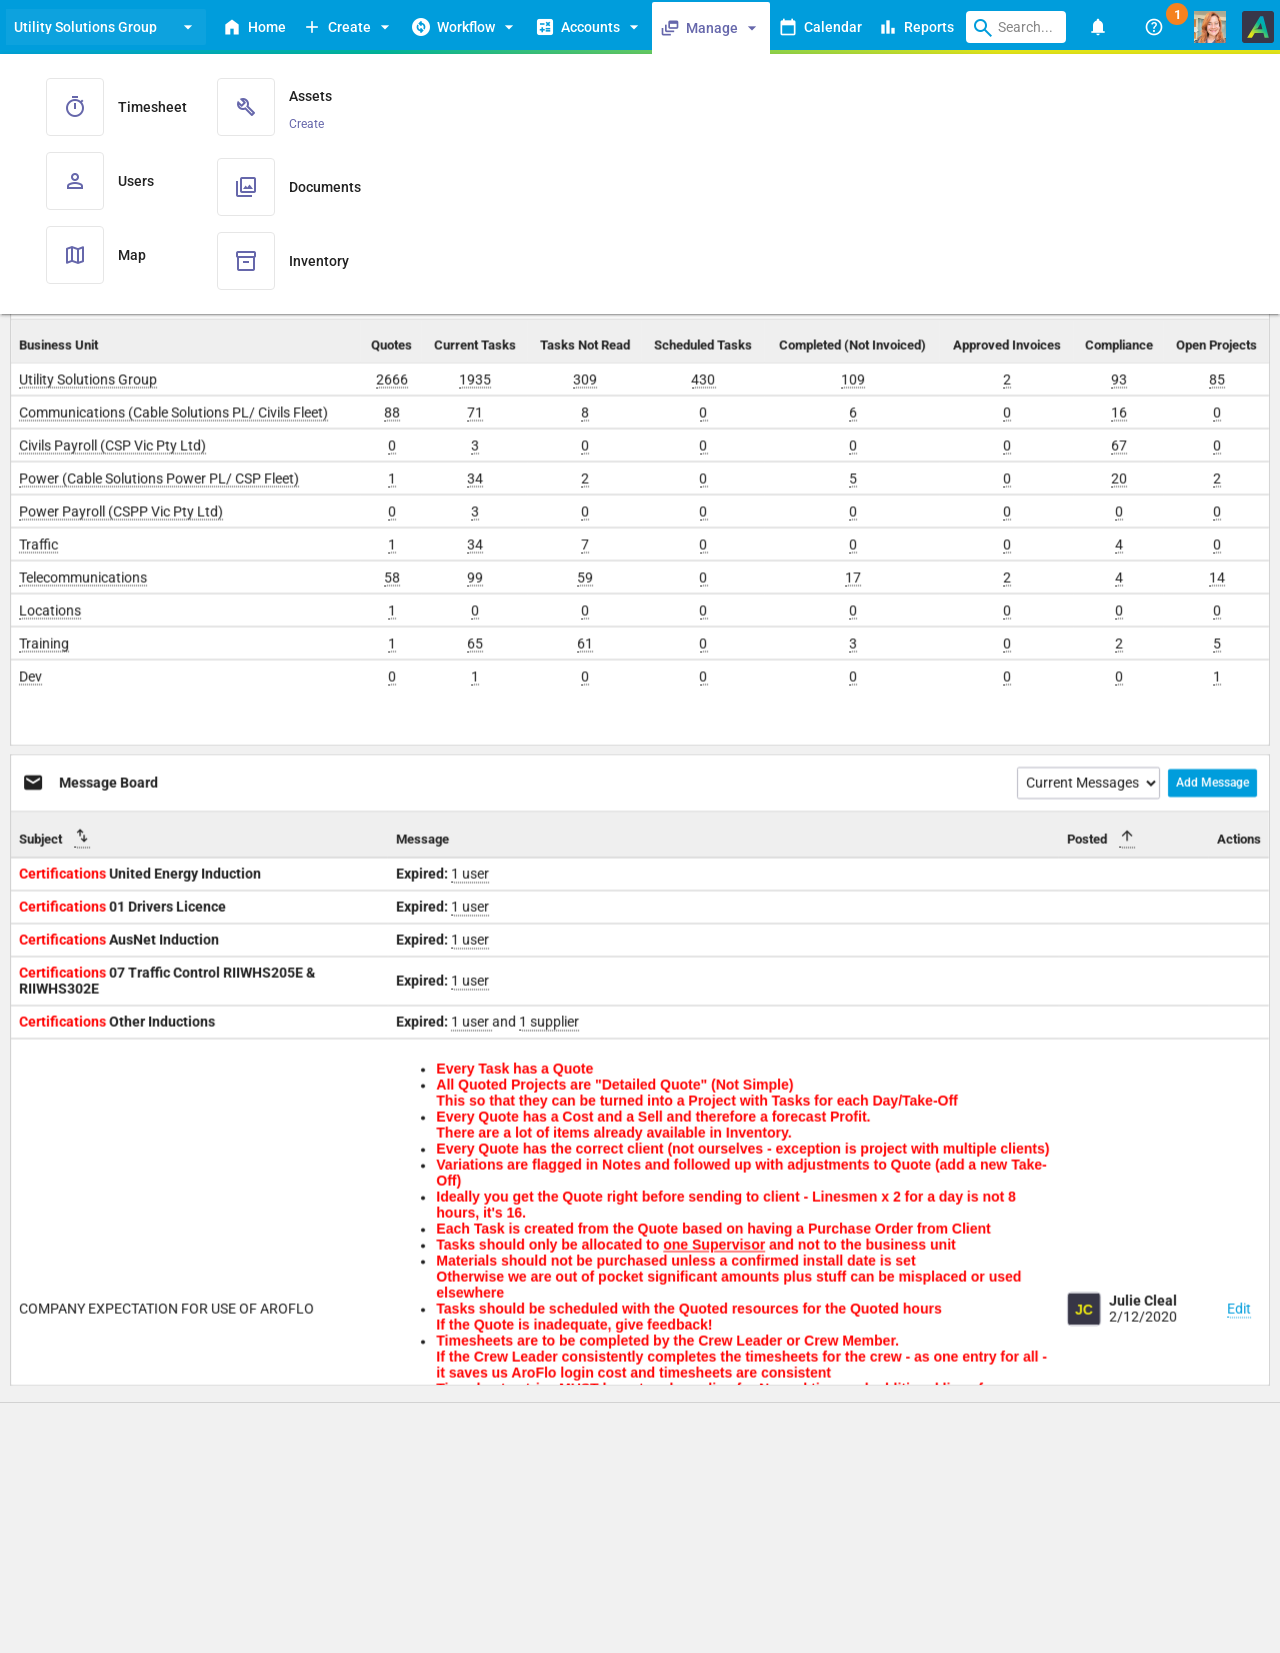
Task: Click the Assets wrench icon
Action: [x=246, y=107]
